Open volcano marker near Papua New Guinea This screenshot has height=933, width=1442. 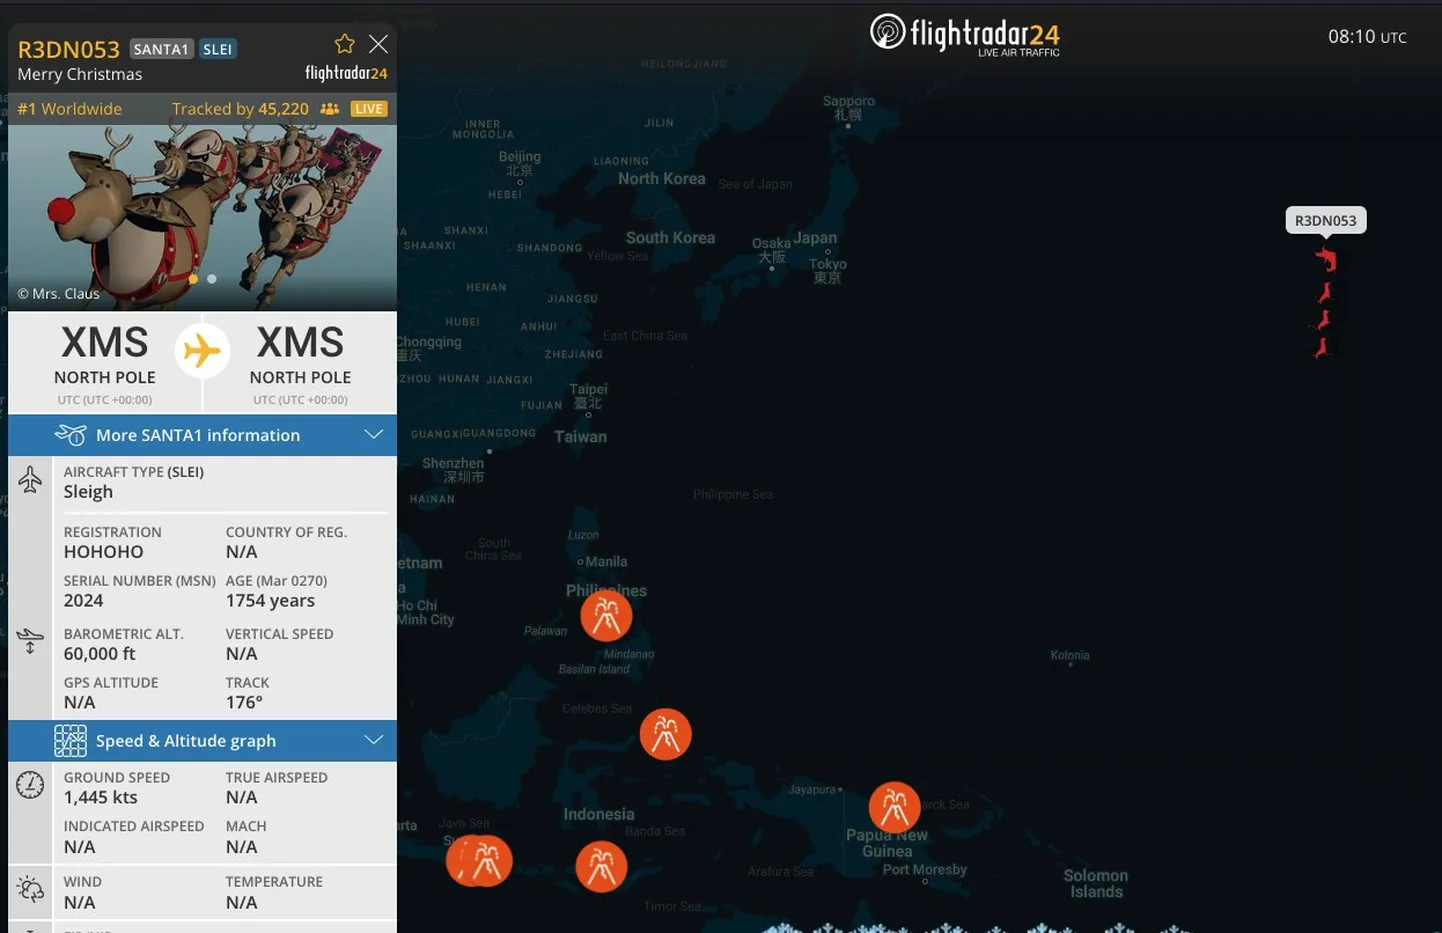894,807
